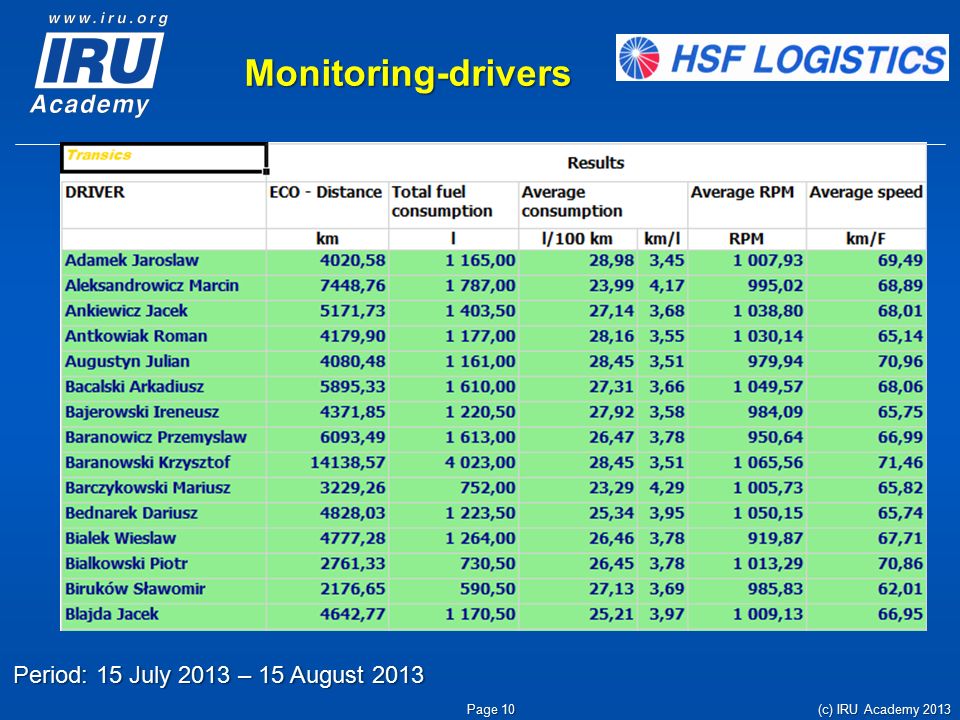Click distance value 2176,65
Image resolution: width=960 pixels, height=720 pixels.
point(353,589)
